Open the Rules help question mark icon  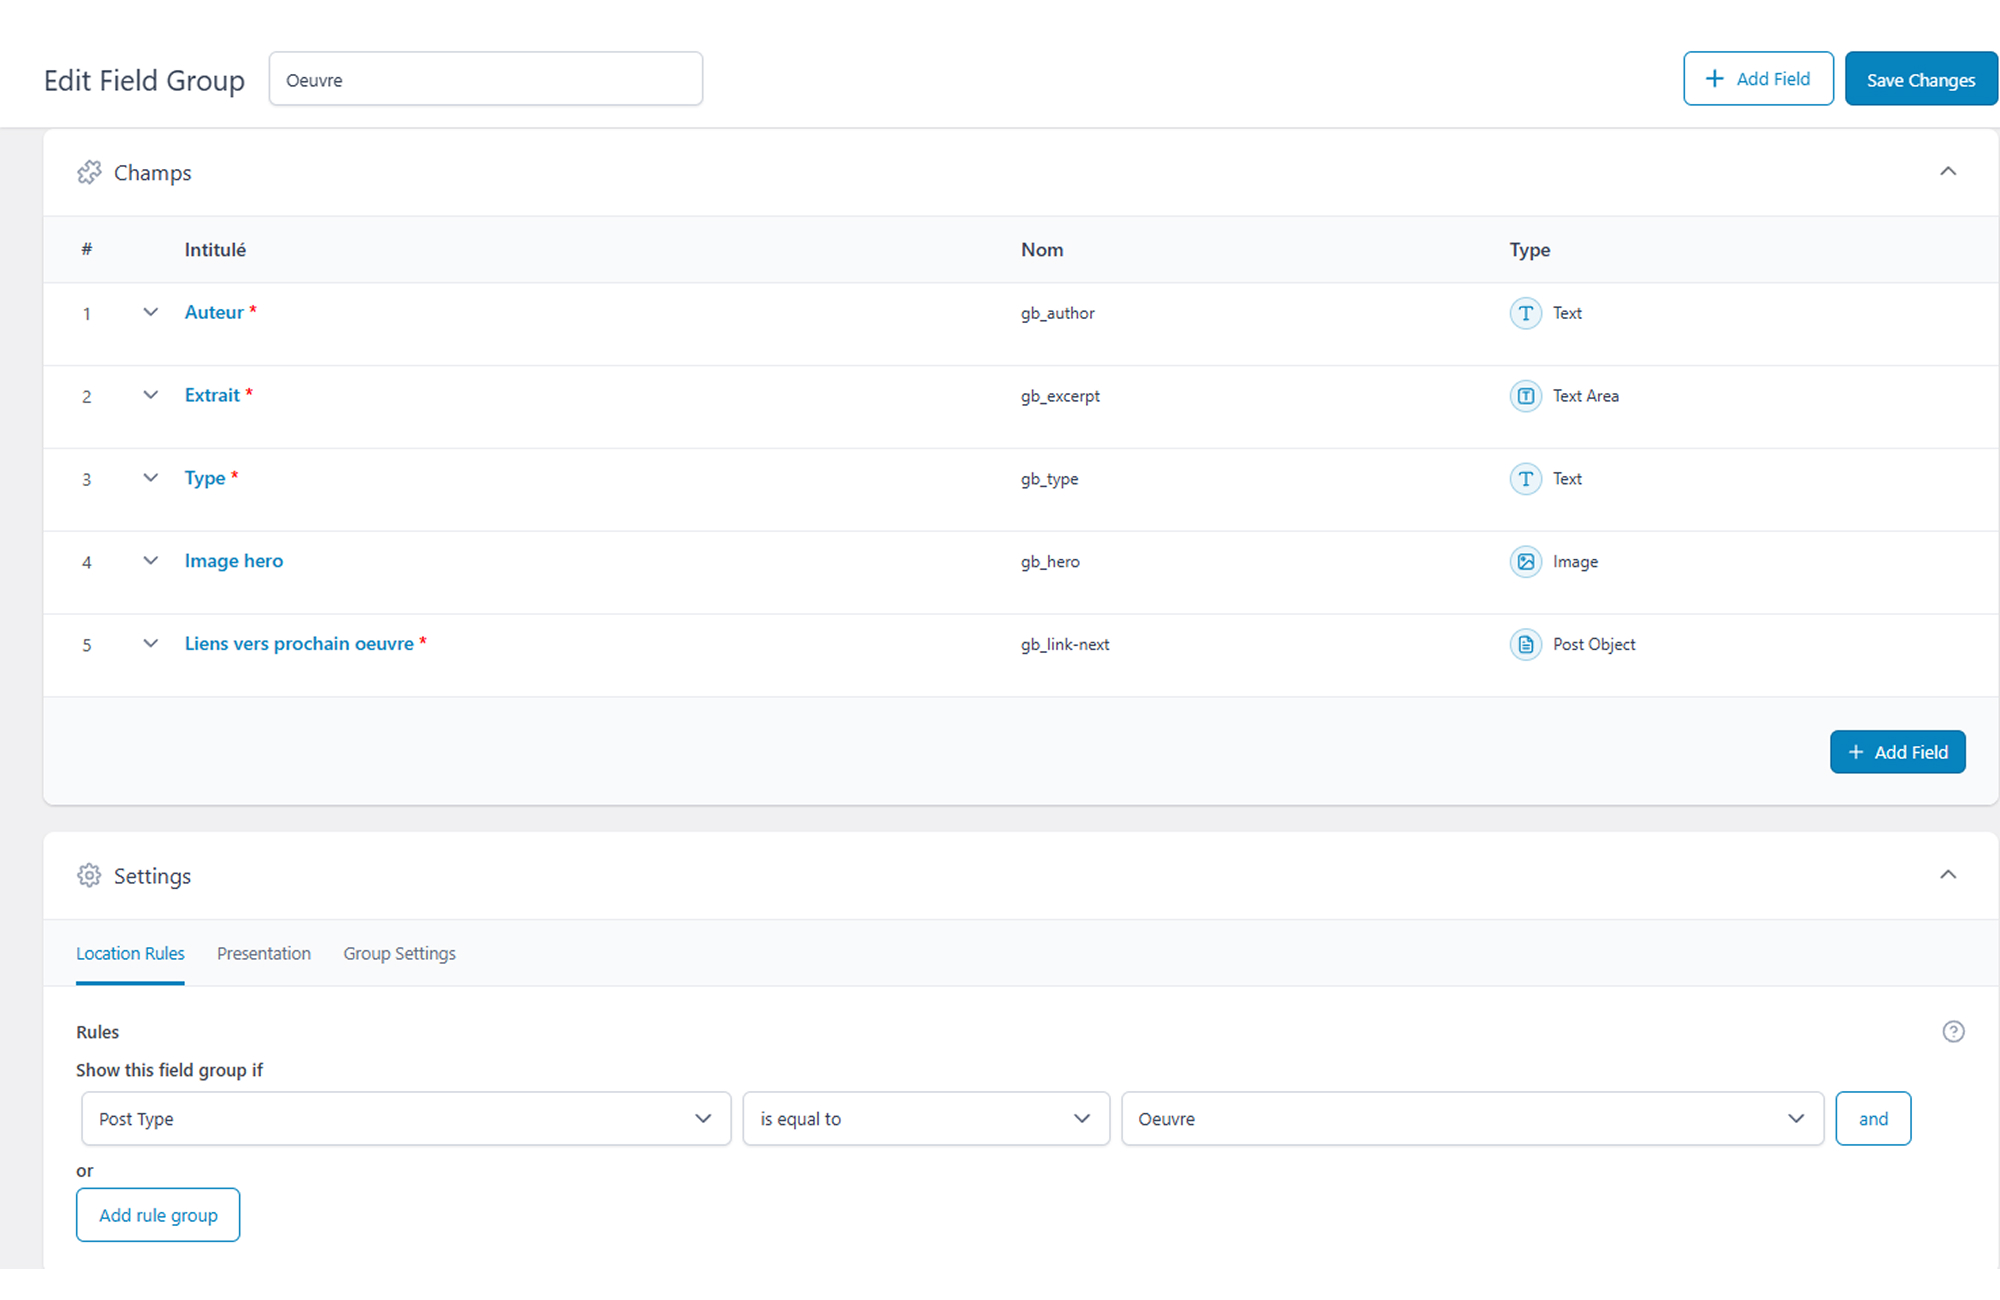[x=1953, y=1032]
